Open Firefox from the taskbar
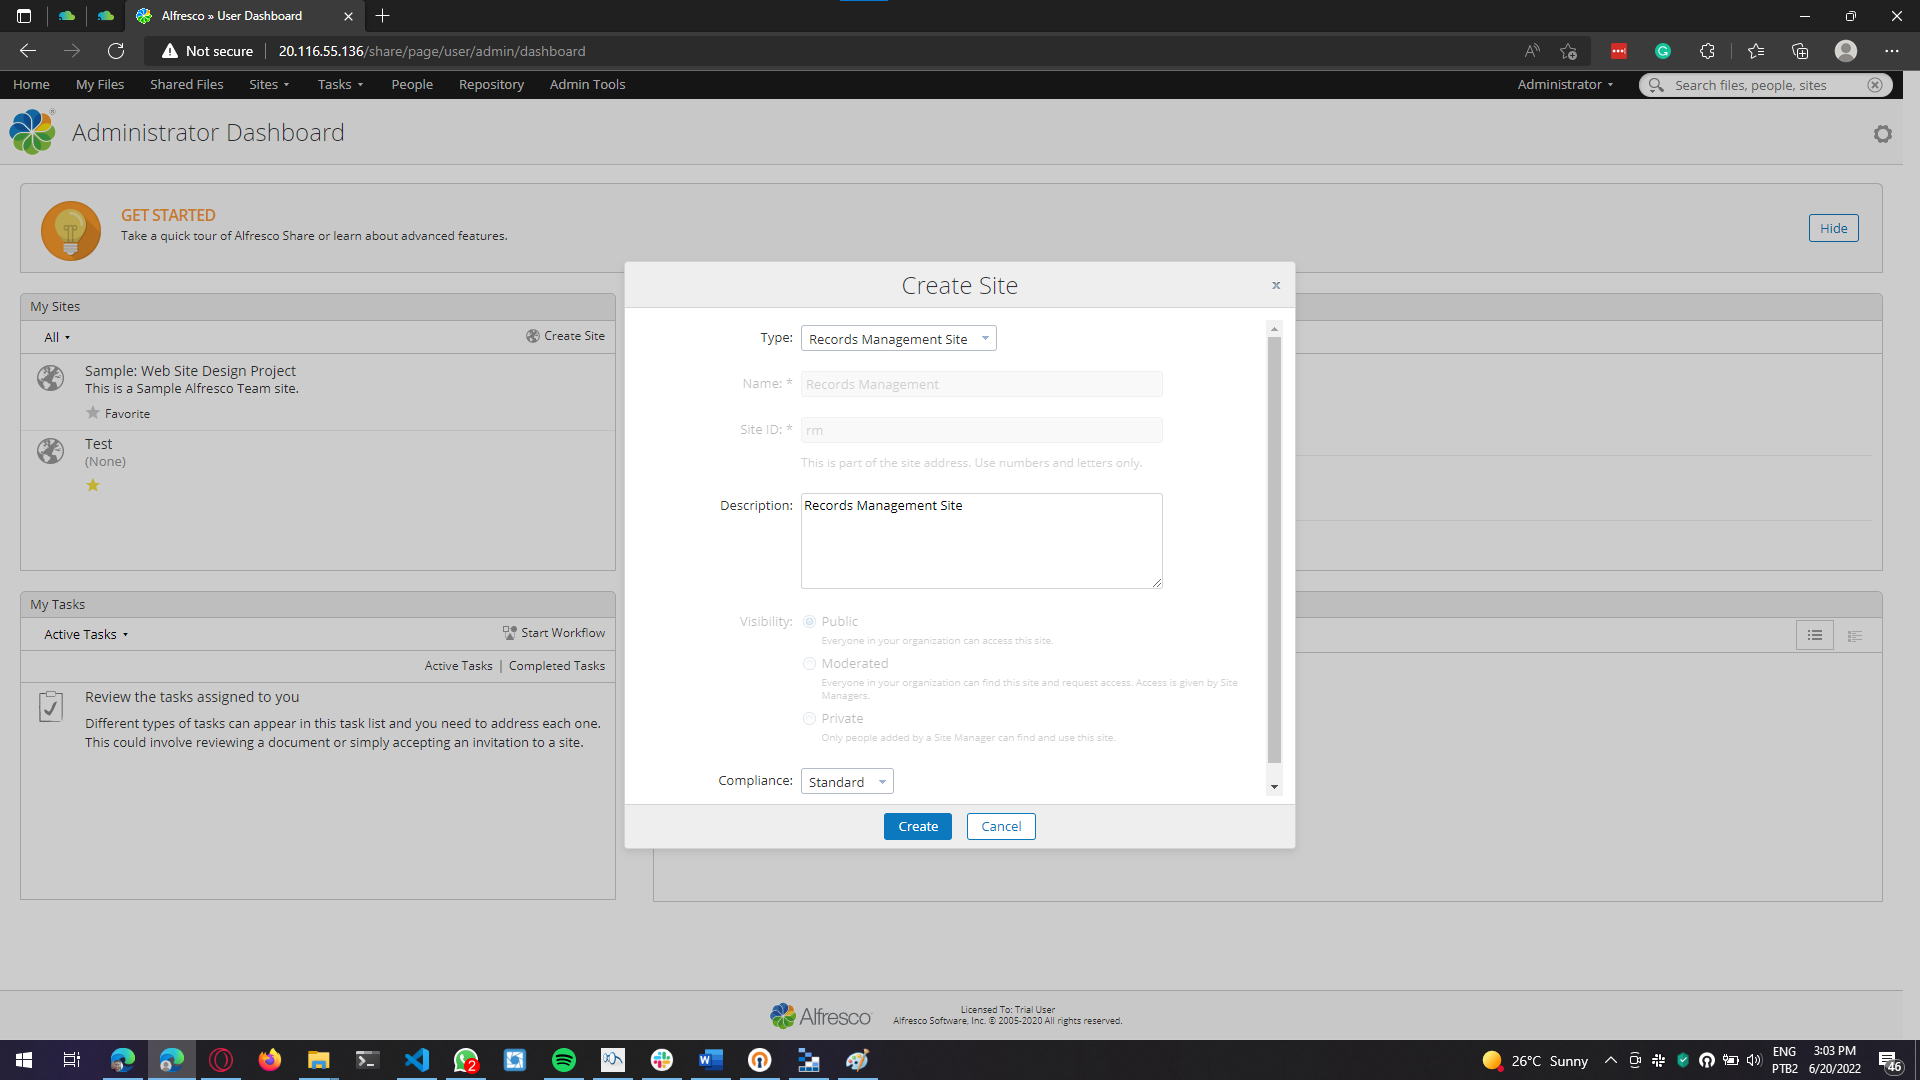The width and height of the screenshot is (1920, 1080). [270, 1060]
